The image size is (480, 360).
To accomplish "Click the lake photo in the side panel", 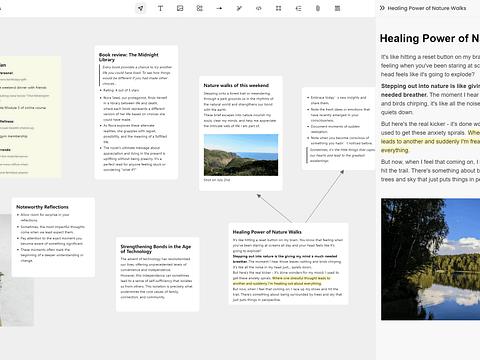I will click(x=430, y=259).
